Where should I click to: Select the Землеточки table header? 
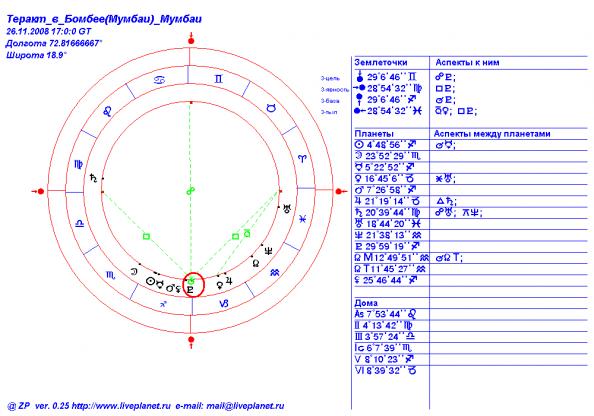tap(381, 63)
